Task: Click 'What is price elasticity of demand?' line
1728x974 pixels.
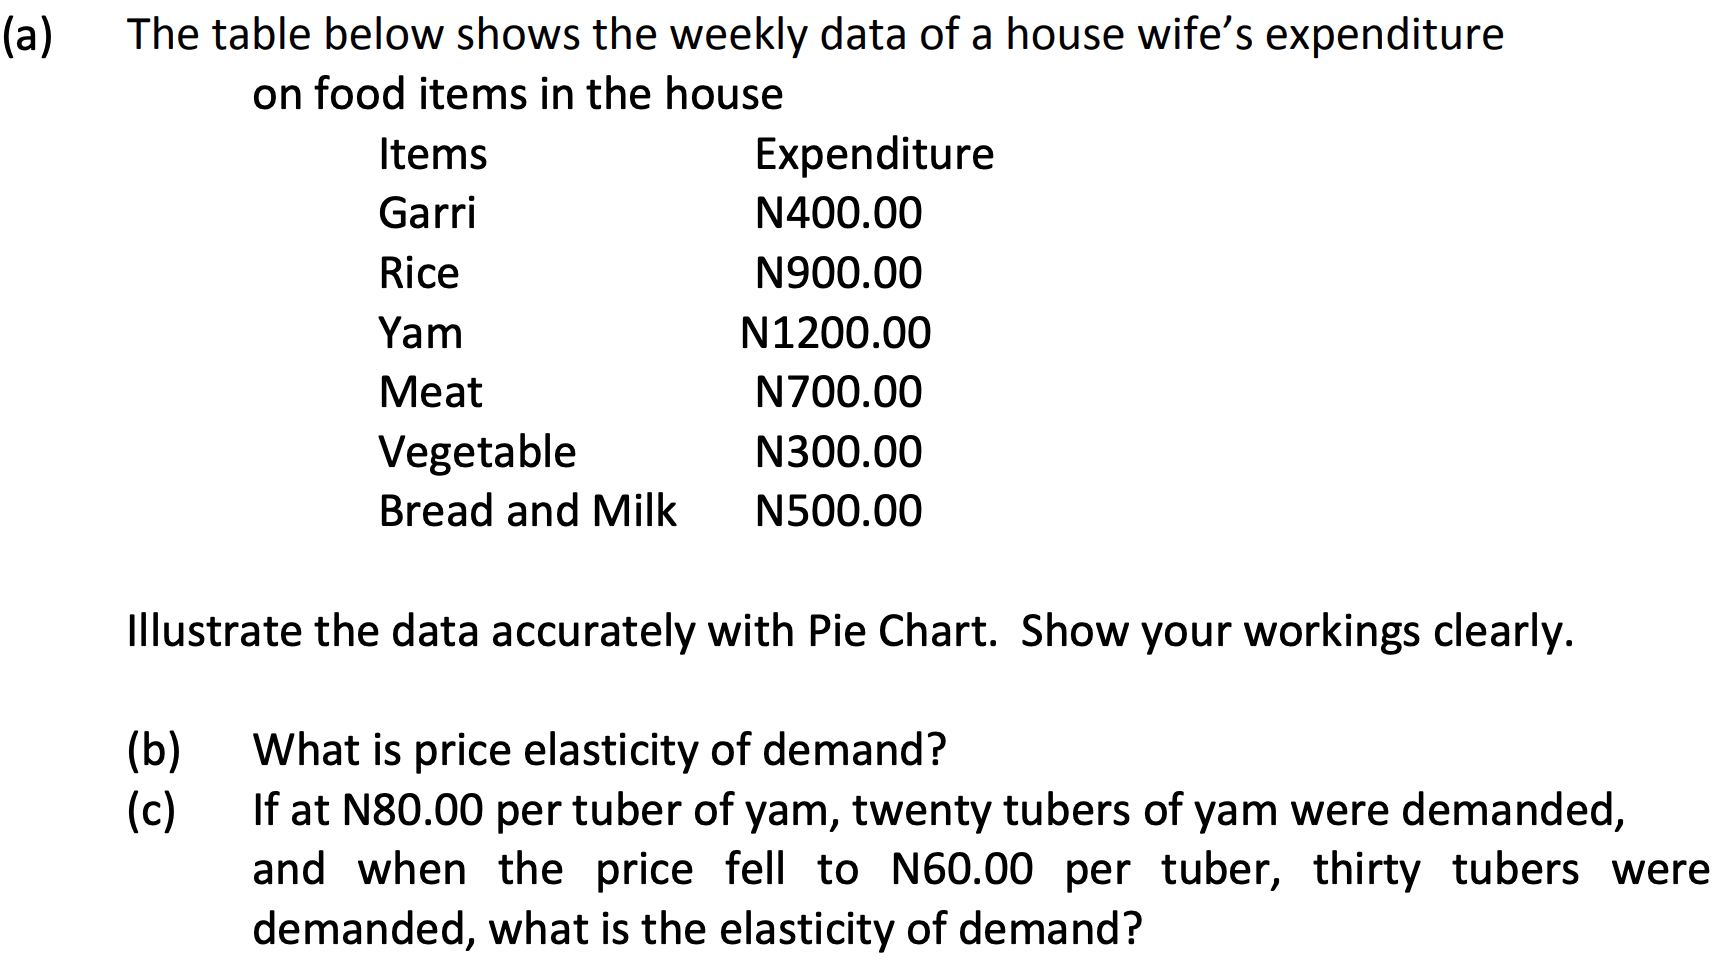Action: 599,750
